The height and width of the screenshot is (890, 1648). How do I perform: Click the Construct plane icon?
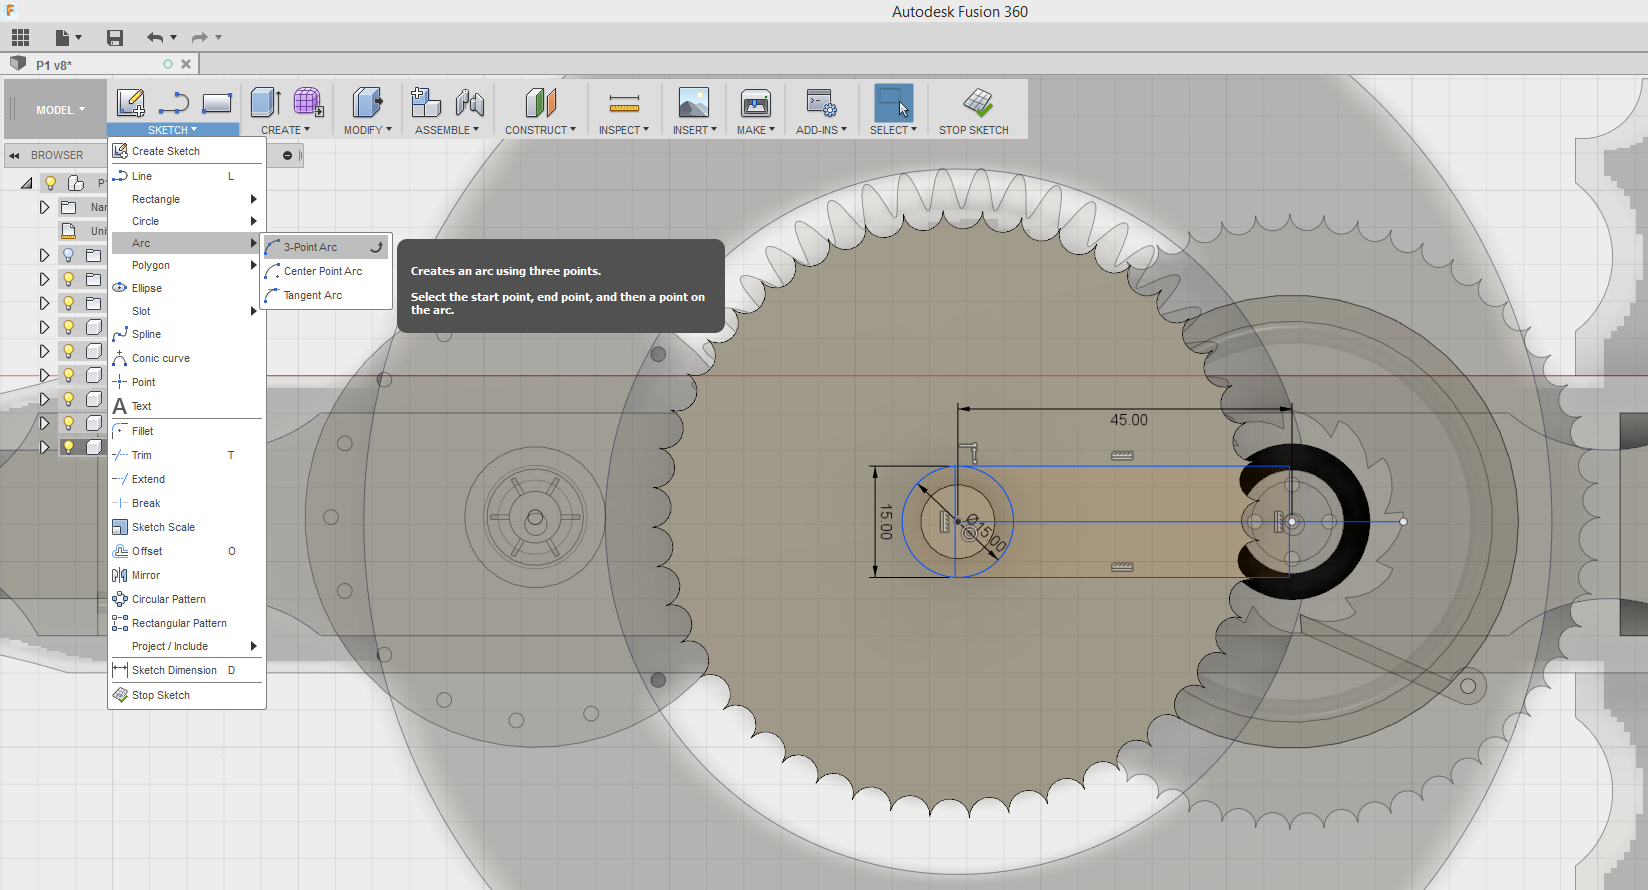540,103
